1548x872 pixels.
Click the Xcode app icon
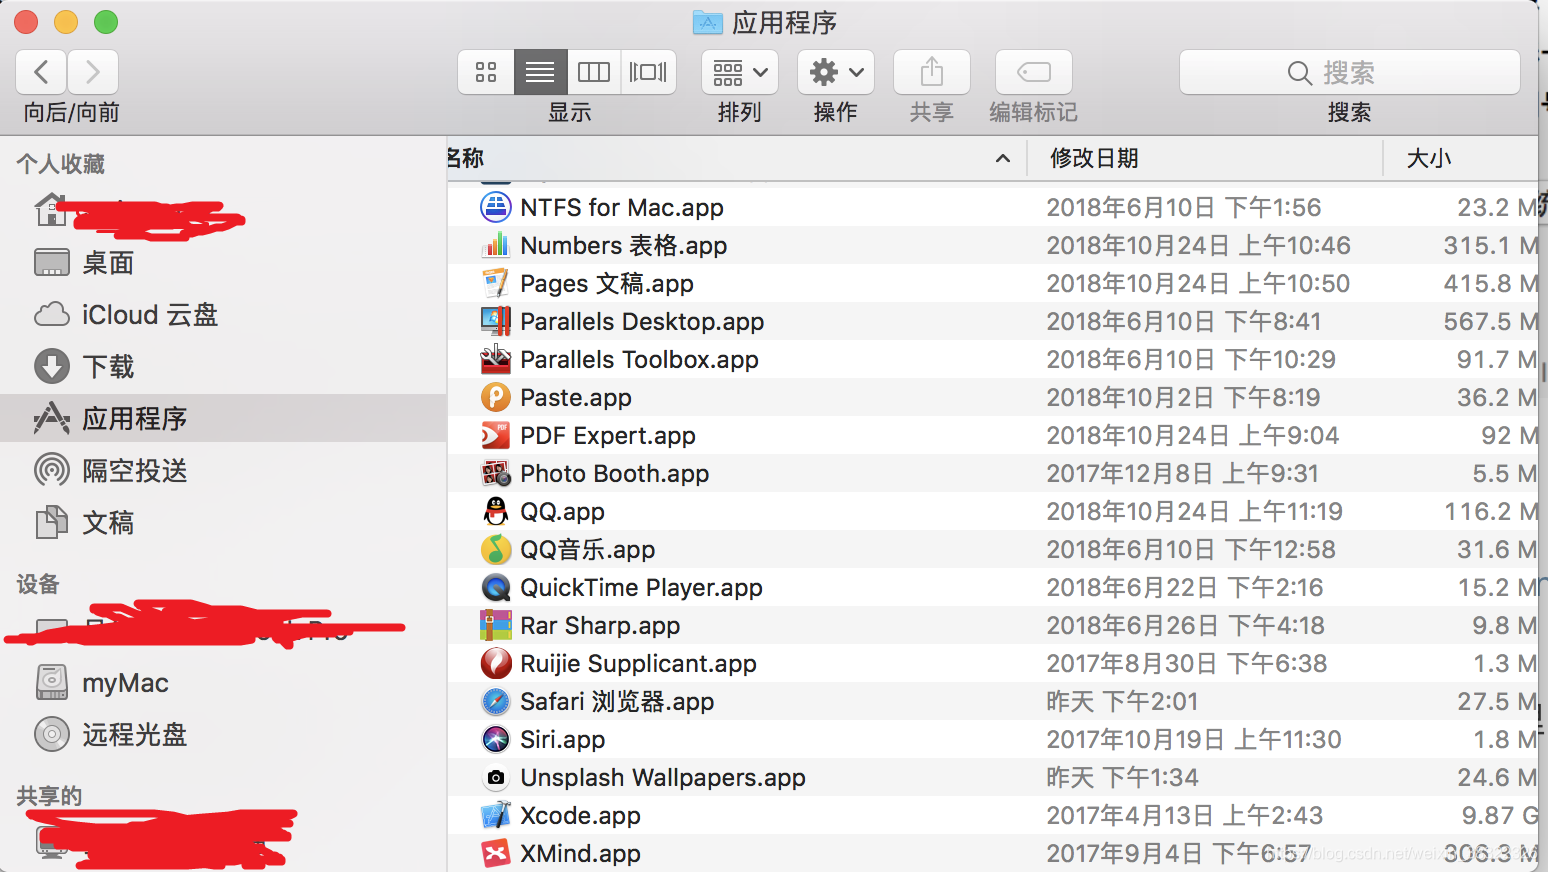(x=496, y=815)
